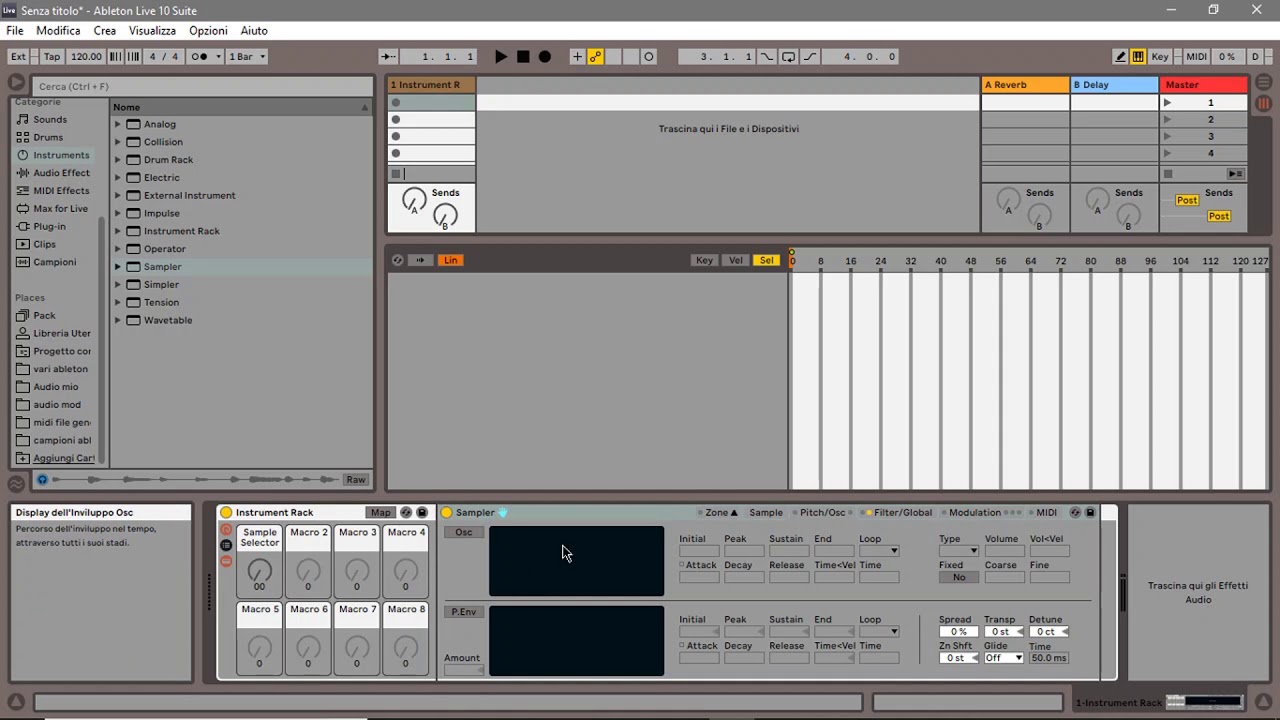The image size is (1280, 720).
Task: Enable MIDI Arrangement Overdub plus icon
Action: 577,57
